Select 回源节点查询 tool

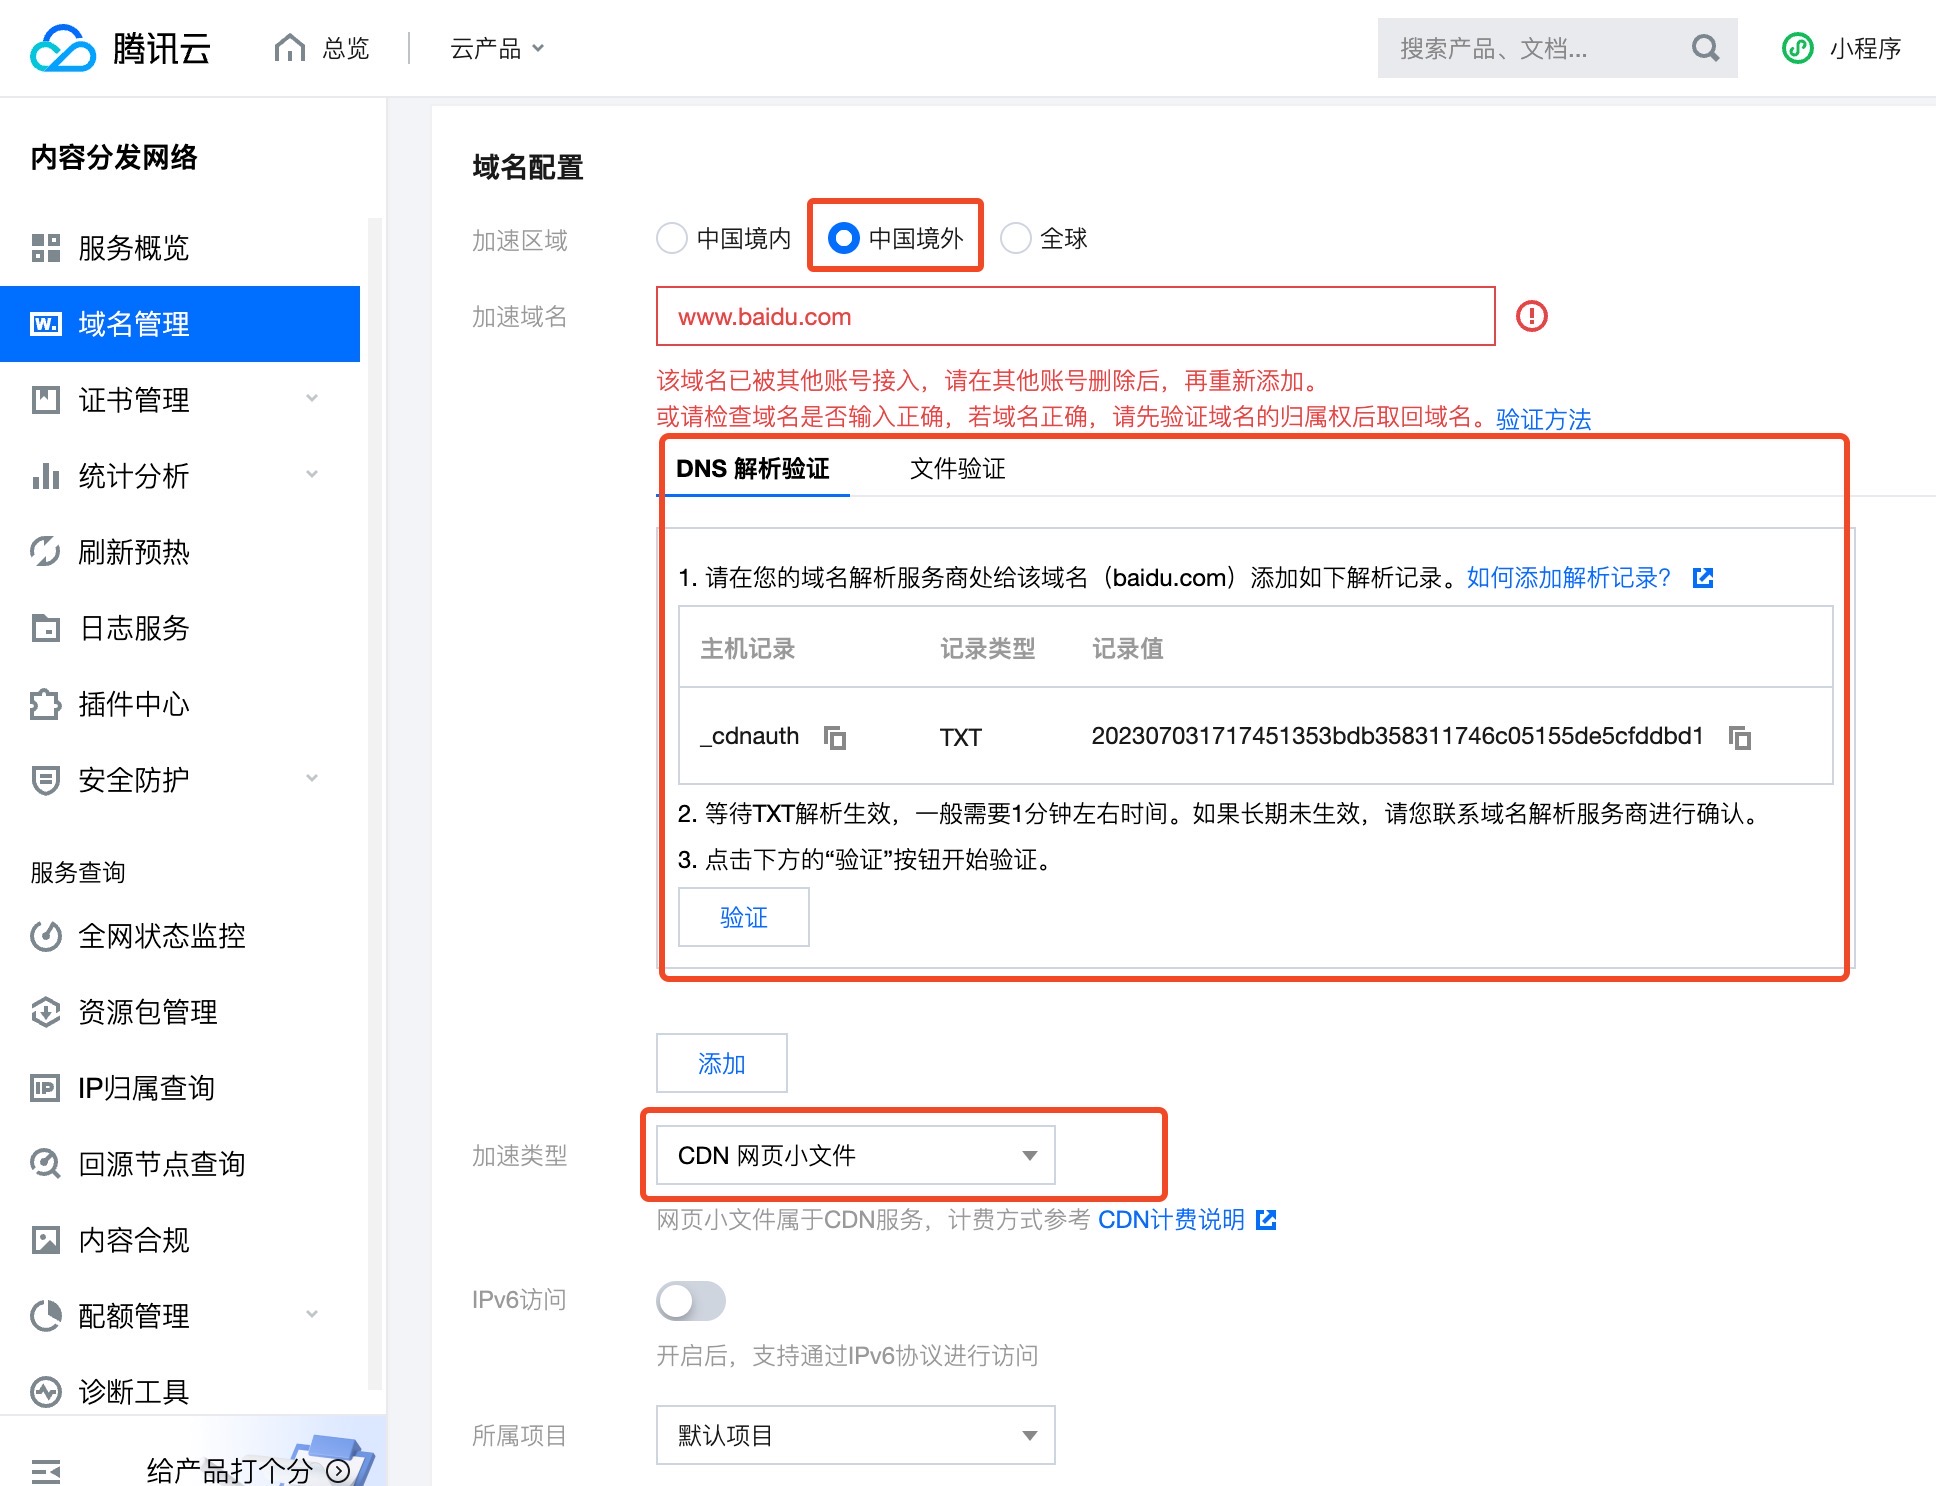[163, 1163]
